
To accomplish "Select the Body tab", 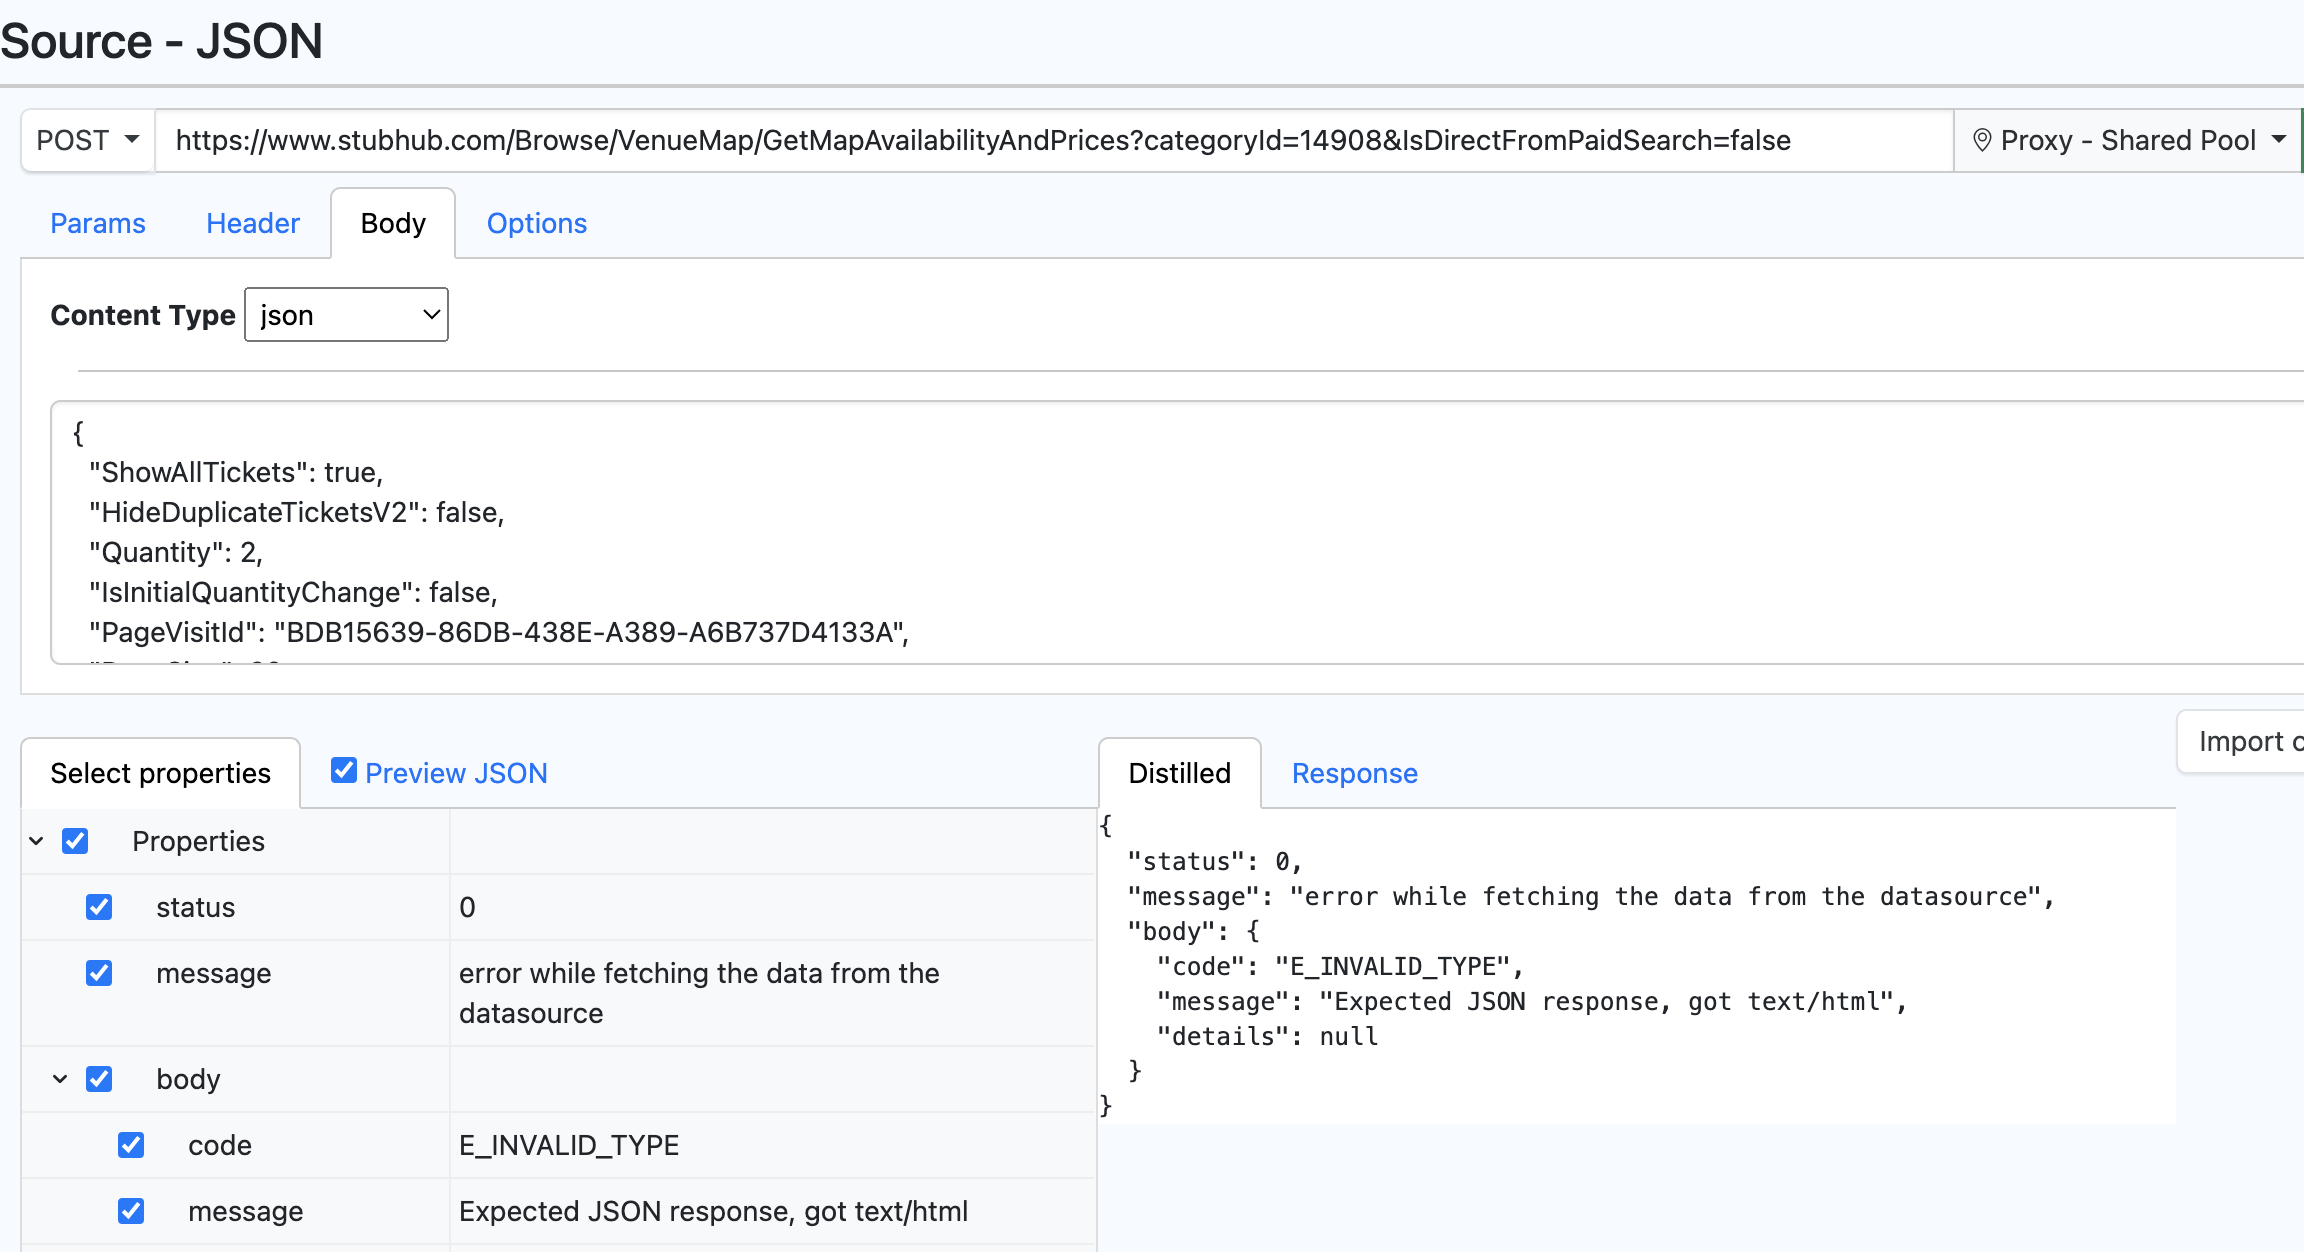I will coord(393,223).
